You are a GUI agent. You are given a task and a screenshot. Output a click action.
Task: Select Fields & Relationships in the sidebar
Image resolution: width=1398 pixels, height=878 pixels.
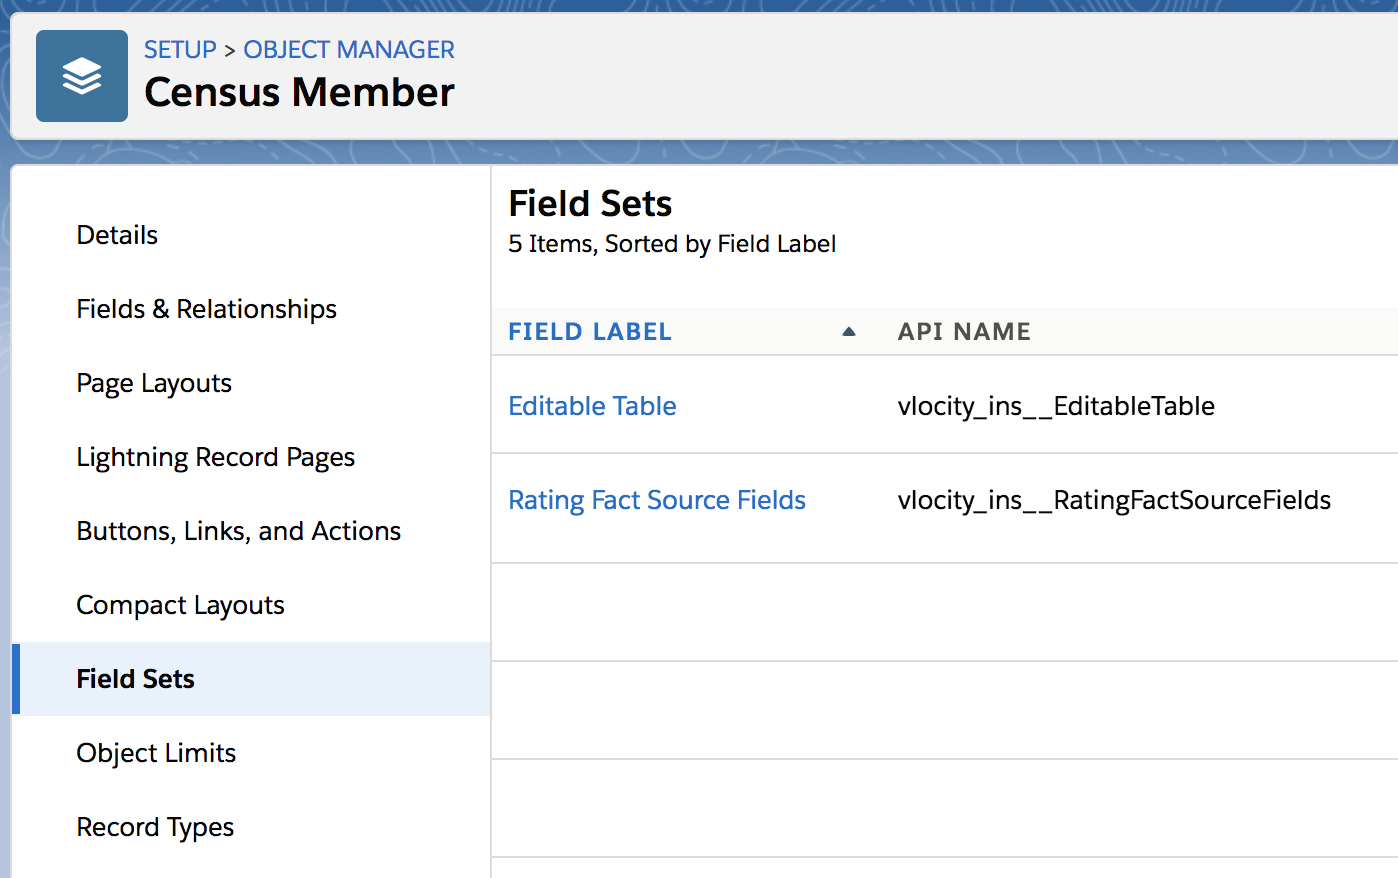click(x=206, y=309)
